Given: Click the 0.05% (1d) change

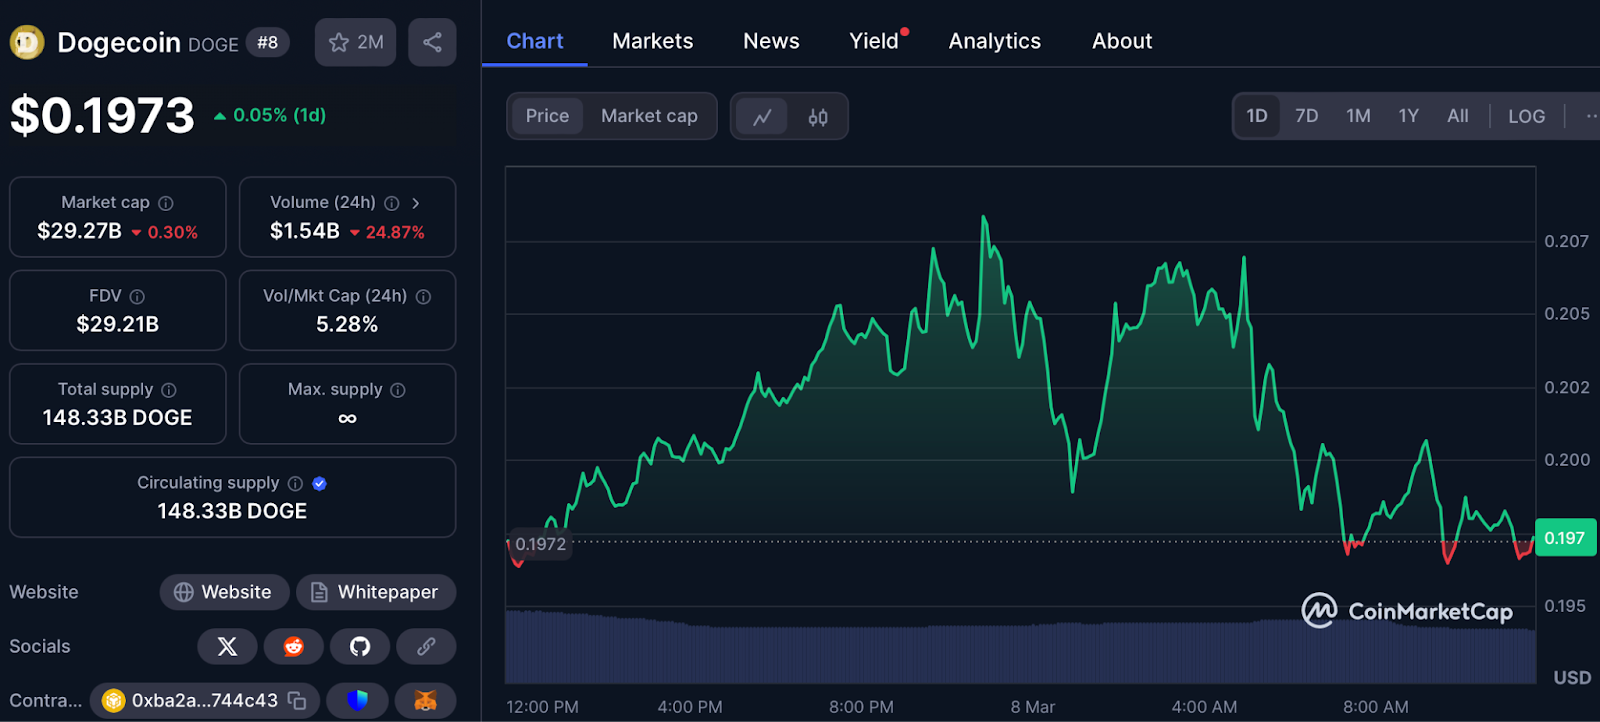Looking at the screenshot, I should click(270, 115).
